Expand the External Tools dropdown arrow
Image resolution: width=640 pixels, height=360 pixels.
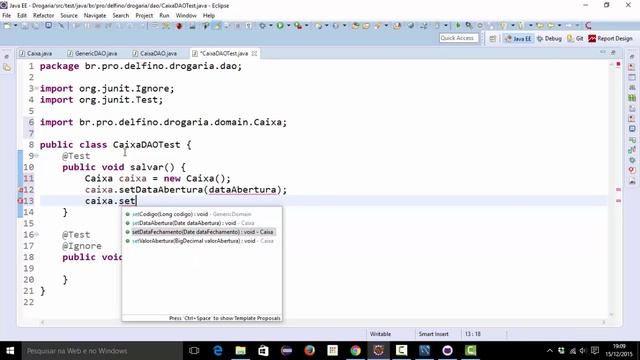click(307, 26)
